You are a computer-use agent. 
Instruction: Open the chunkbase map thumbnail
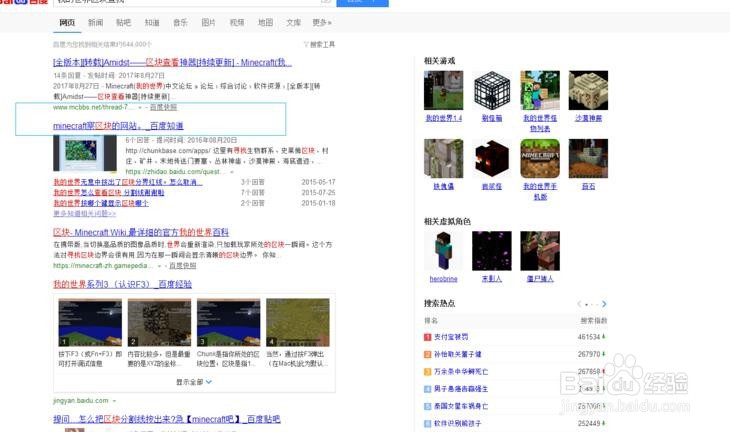85,153
